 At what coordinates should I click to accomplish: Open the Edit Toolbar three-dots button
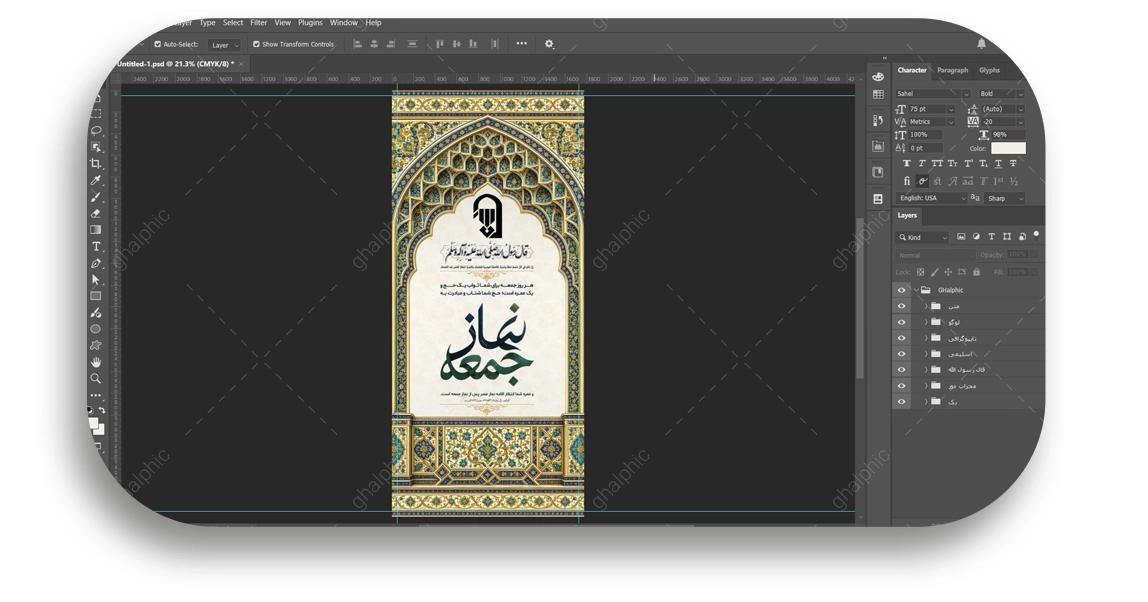[x=96, y=395]
